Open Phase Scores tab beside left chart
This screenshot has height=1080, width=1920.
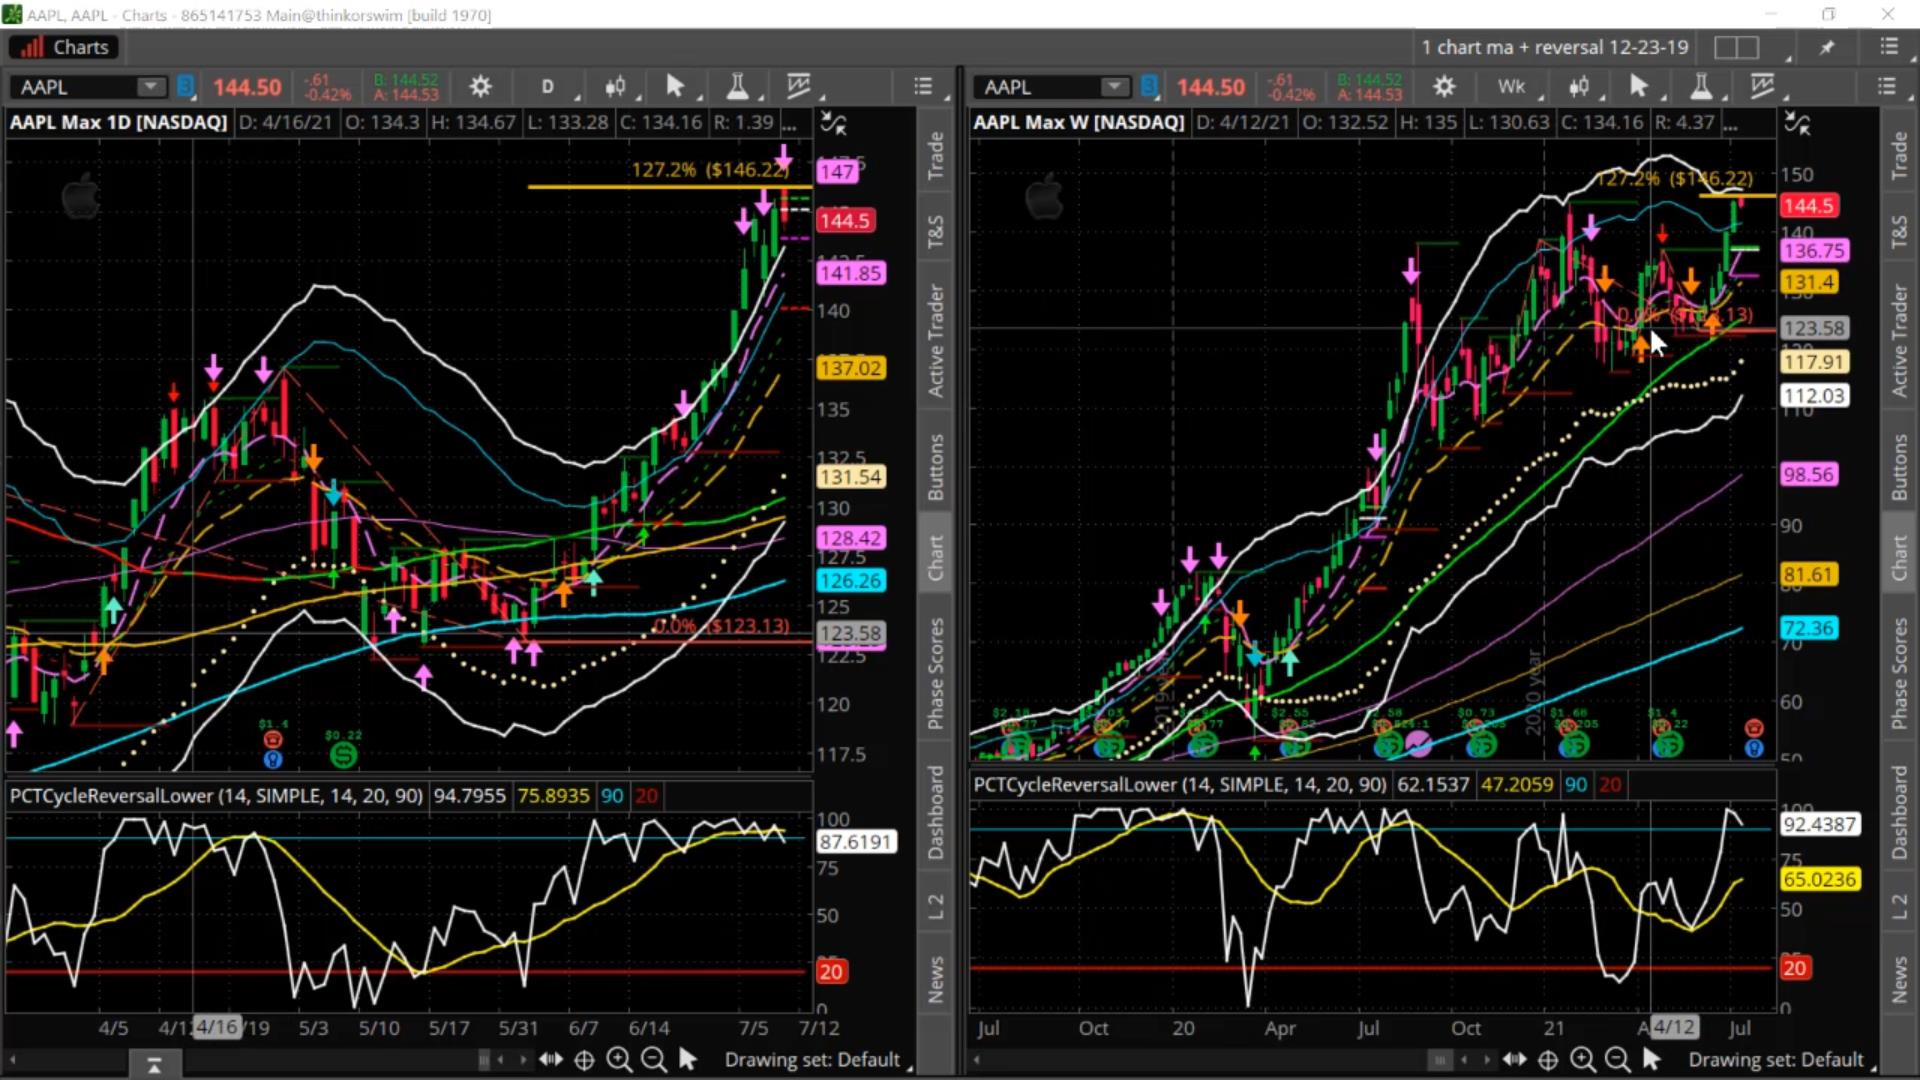coord(935,674)
